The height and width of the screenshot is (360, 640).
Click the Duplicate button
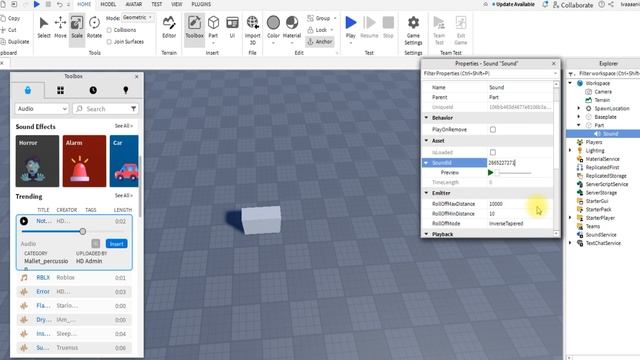pyautogui.click(x=15, y=42)
